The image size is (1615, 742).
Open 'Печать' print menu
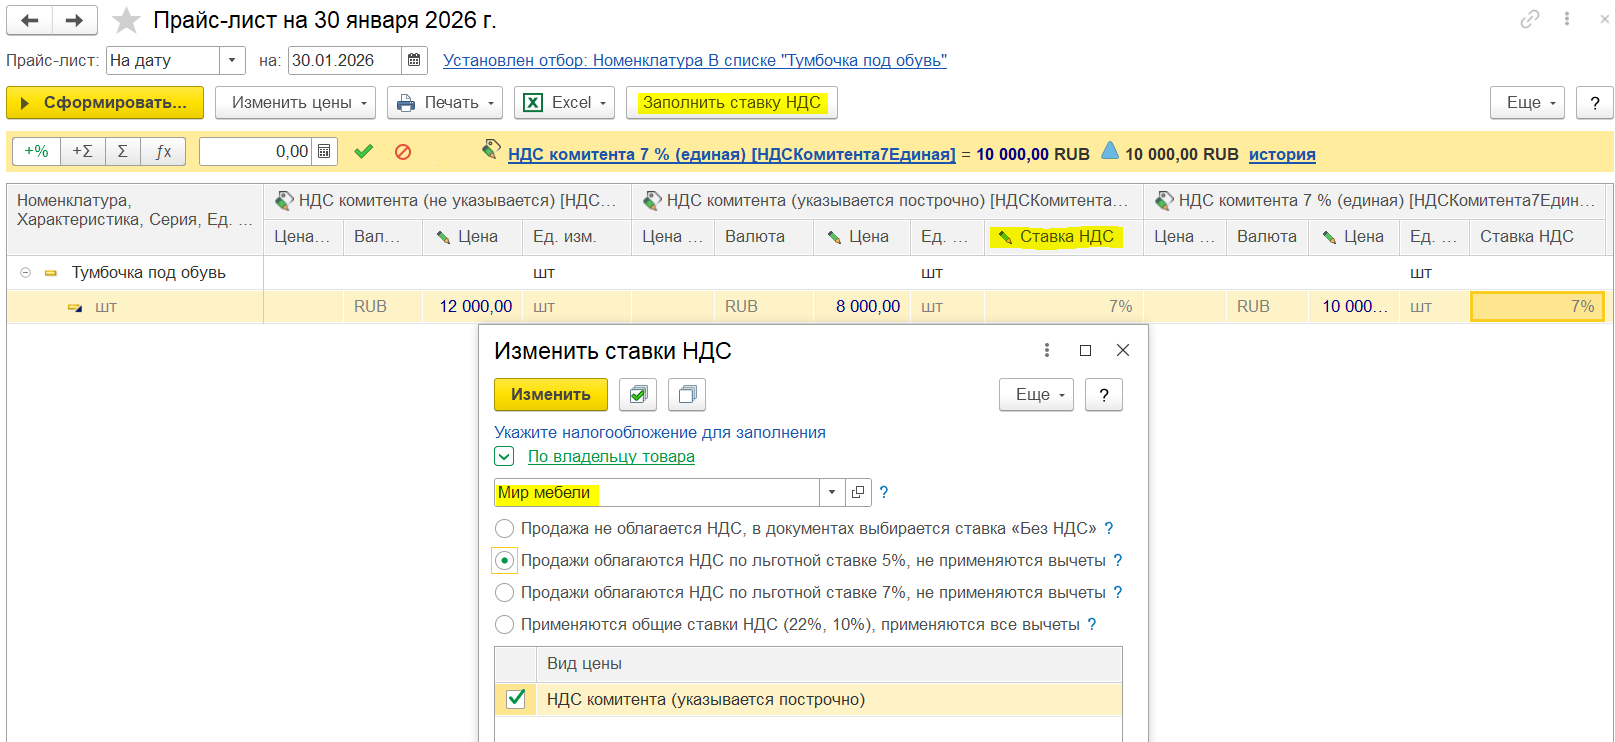coord(445,103)
